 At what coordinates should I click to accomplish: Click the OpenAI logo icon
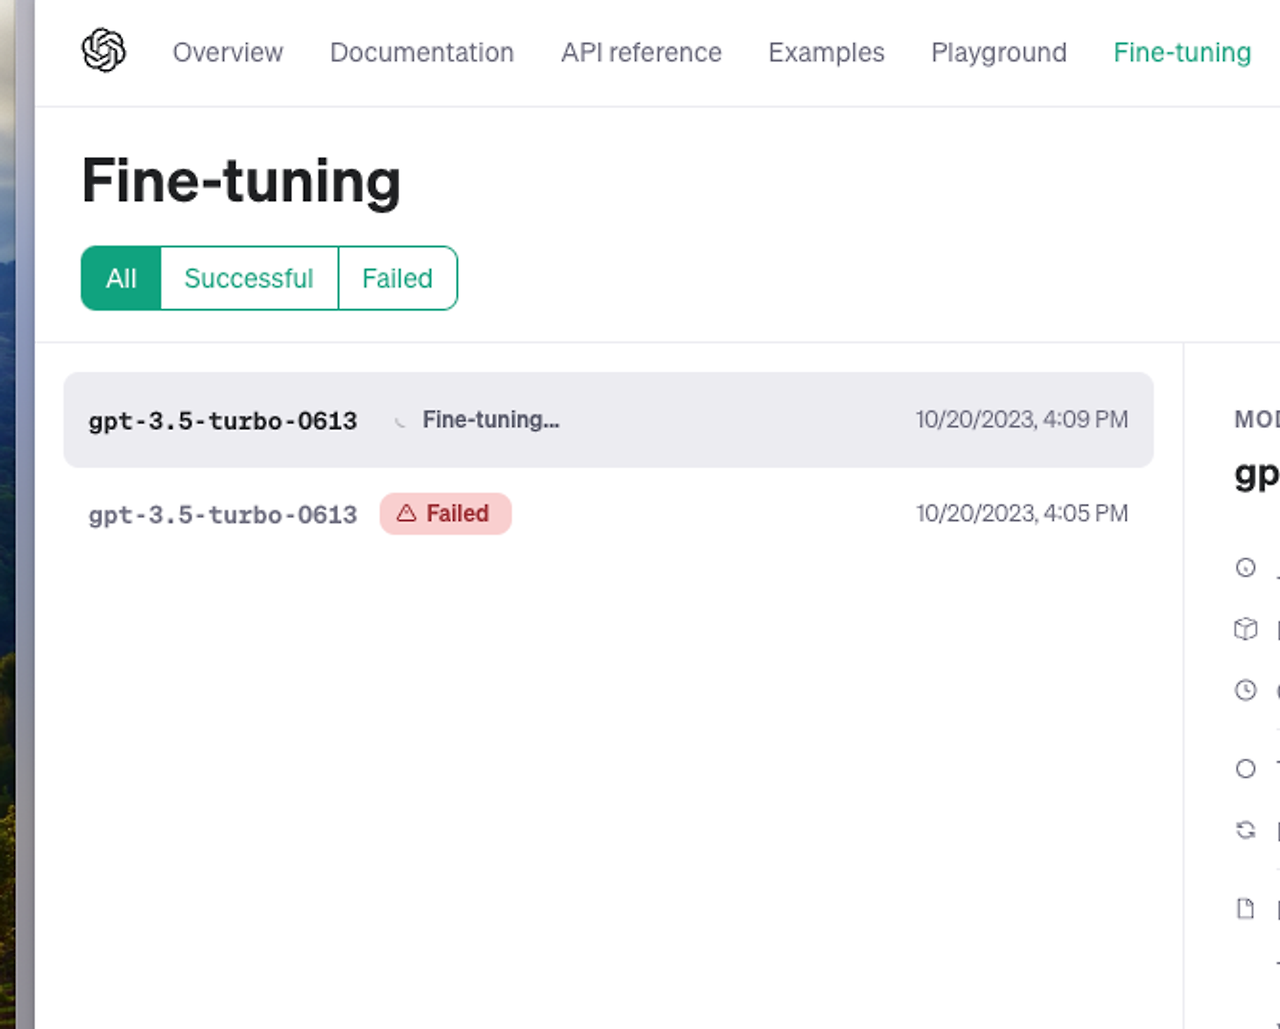(104, 51)
